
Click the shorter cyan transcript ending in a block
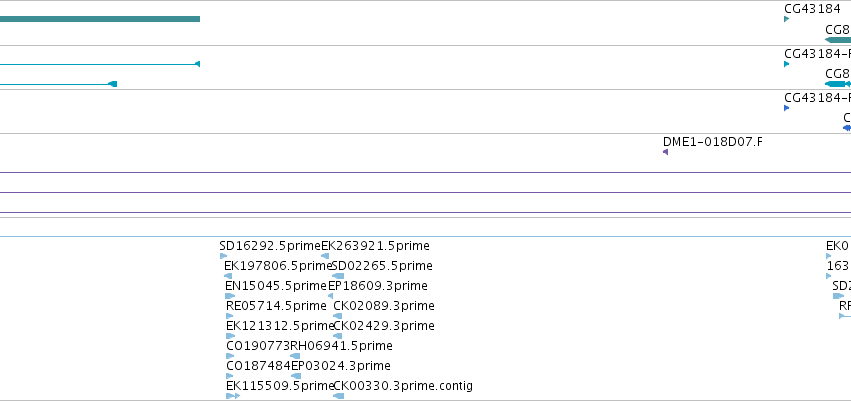pos(58,84)
